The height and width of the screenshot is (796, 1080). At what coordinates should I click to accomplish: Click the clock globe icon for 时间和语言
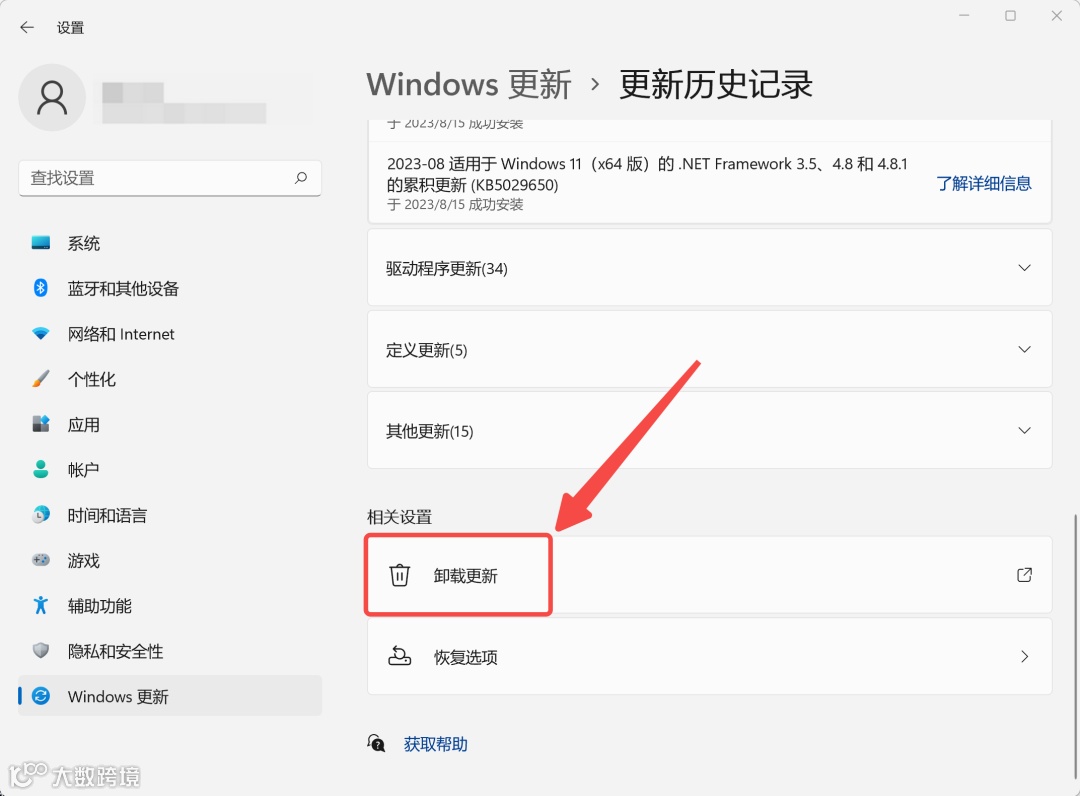click(x=41, y=514)
